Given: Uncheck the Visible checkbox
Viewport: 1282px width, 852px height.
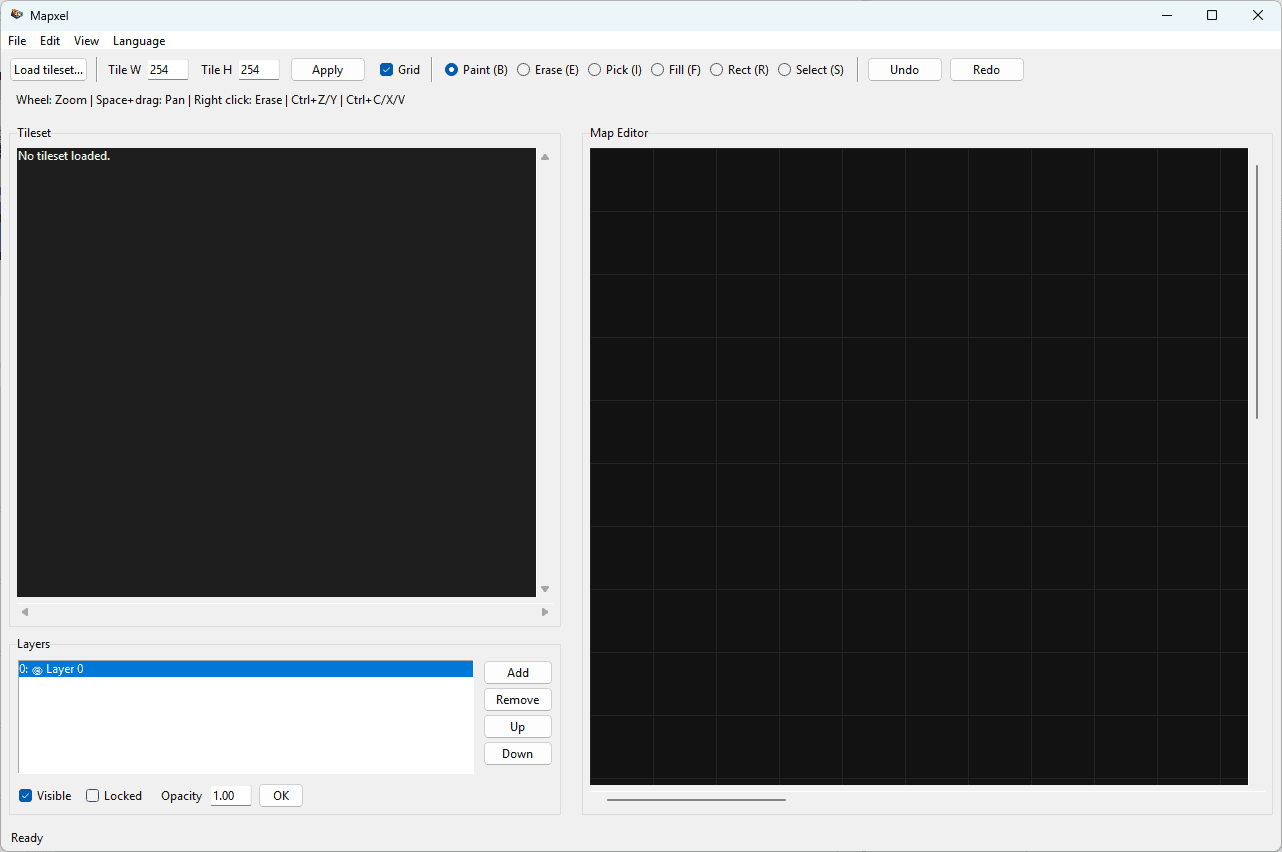Looking at the screenshot, I should point(23,795).
